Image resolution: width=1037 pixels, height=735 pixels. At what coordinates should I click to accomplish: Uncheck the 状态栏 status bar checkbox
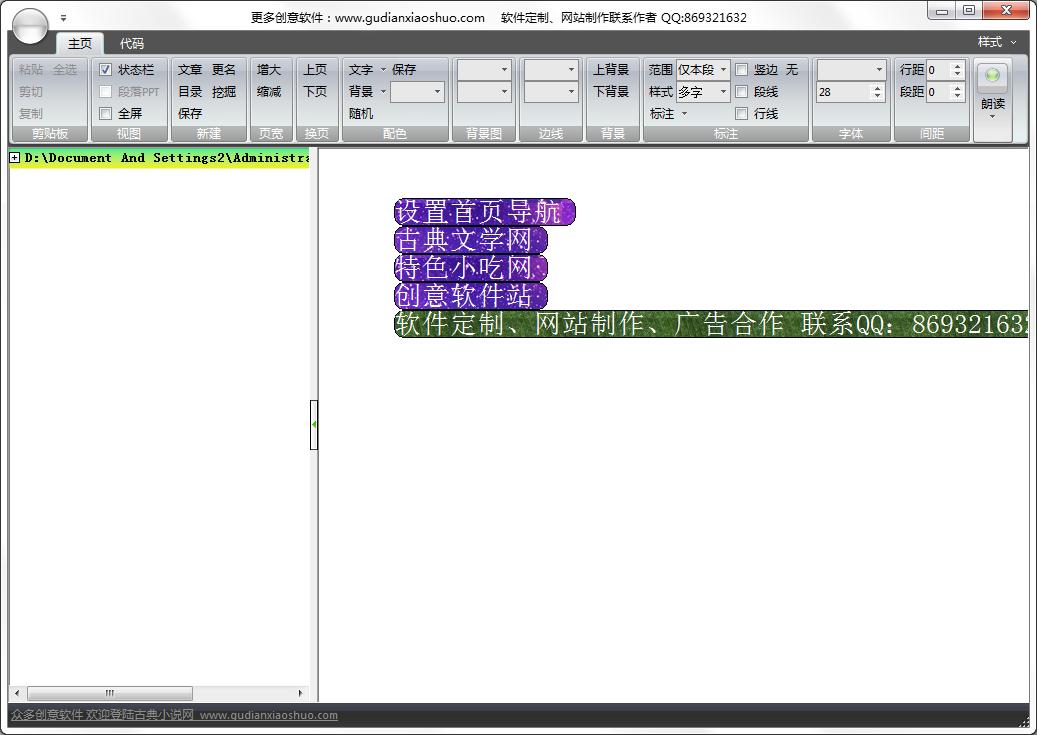click(x=106, y=70)
